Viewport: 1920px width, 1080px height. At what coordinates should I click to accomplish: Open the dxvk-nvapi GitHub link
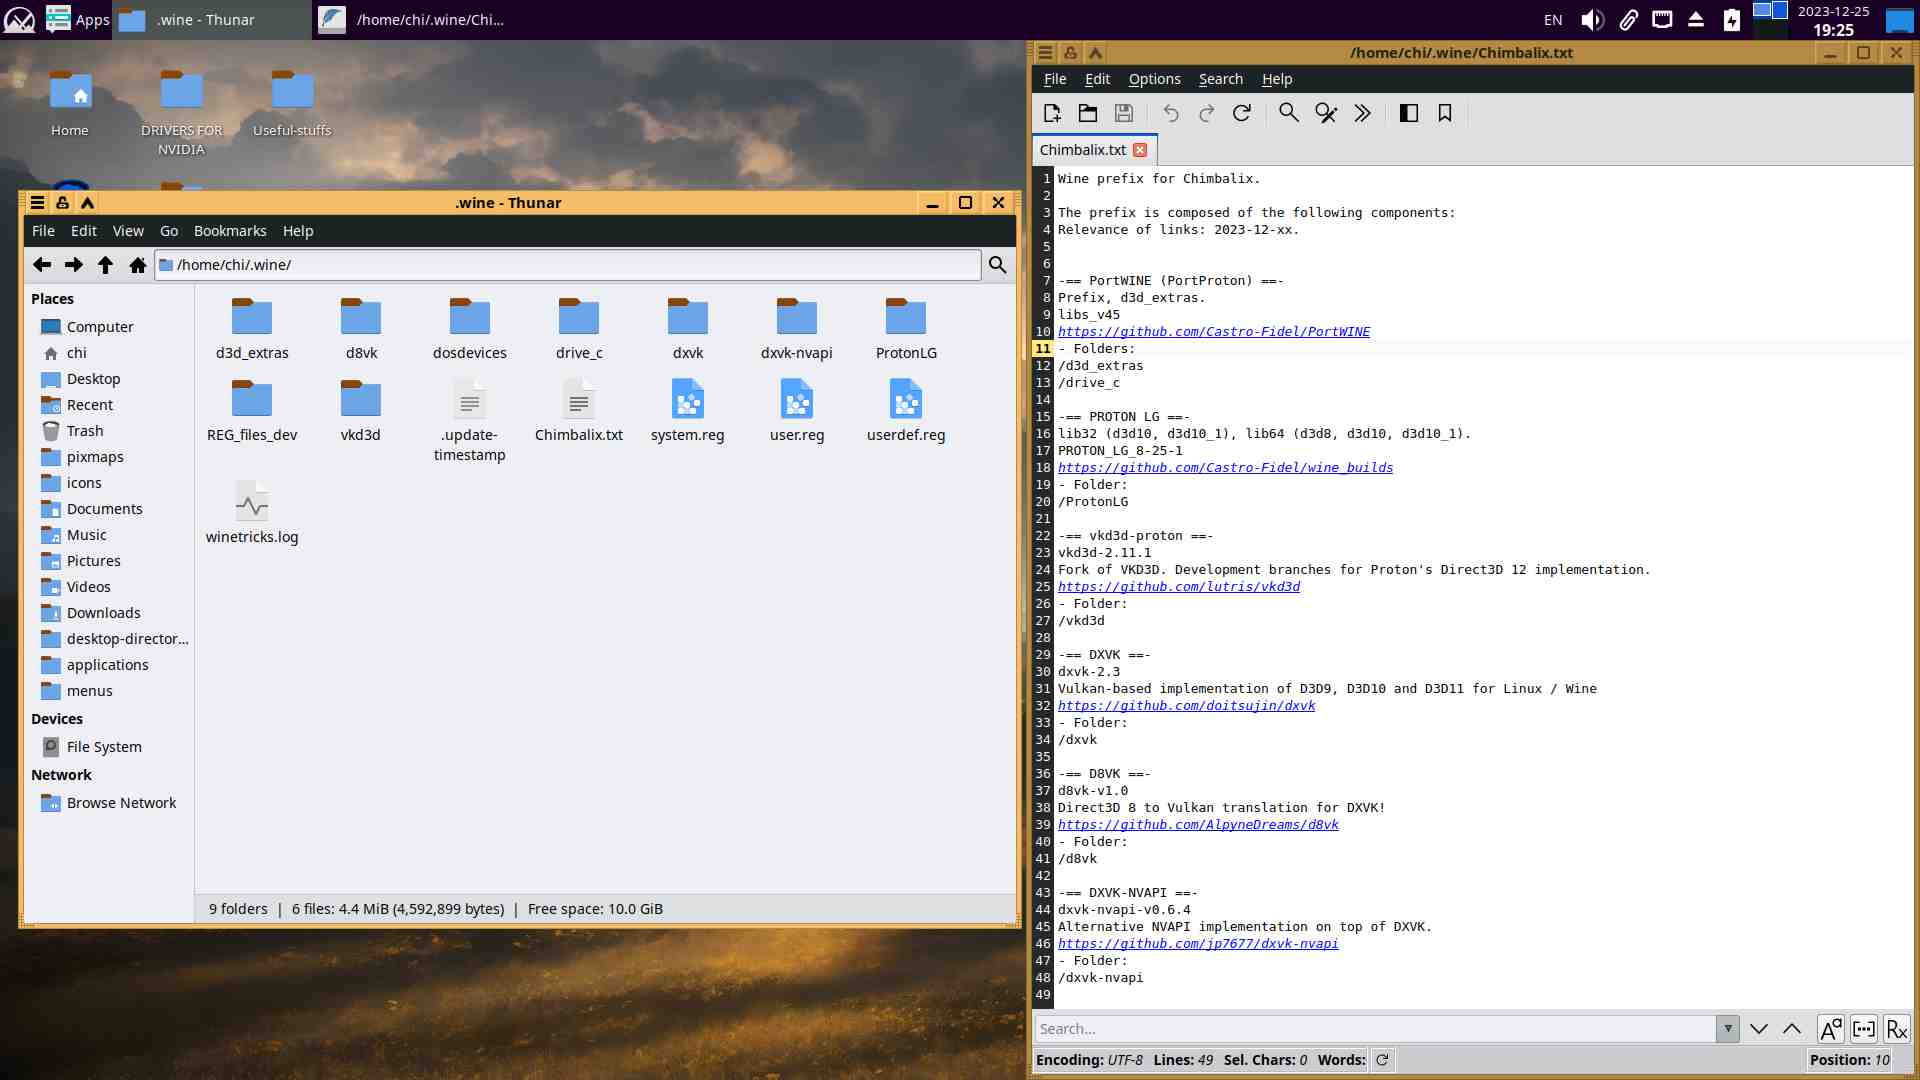click(x=1198, y=944)
